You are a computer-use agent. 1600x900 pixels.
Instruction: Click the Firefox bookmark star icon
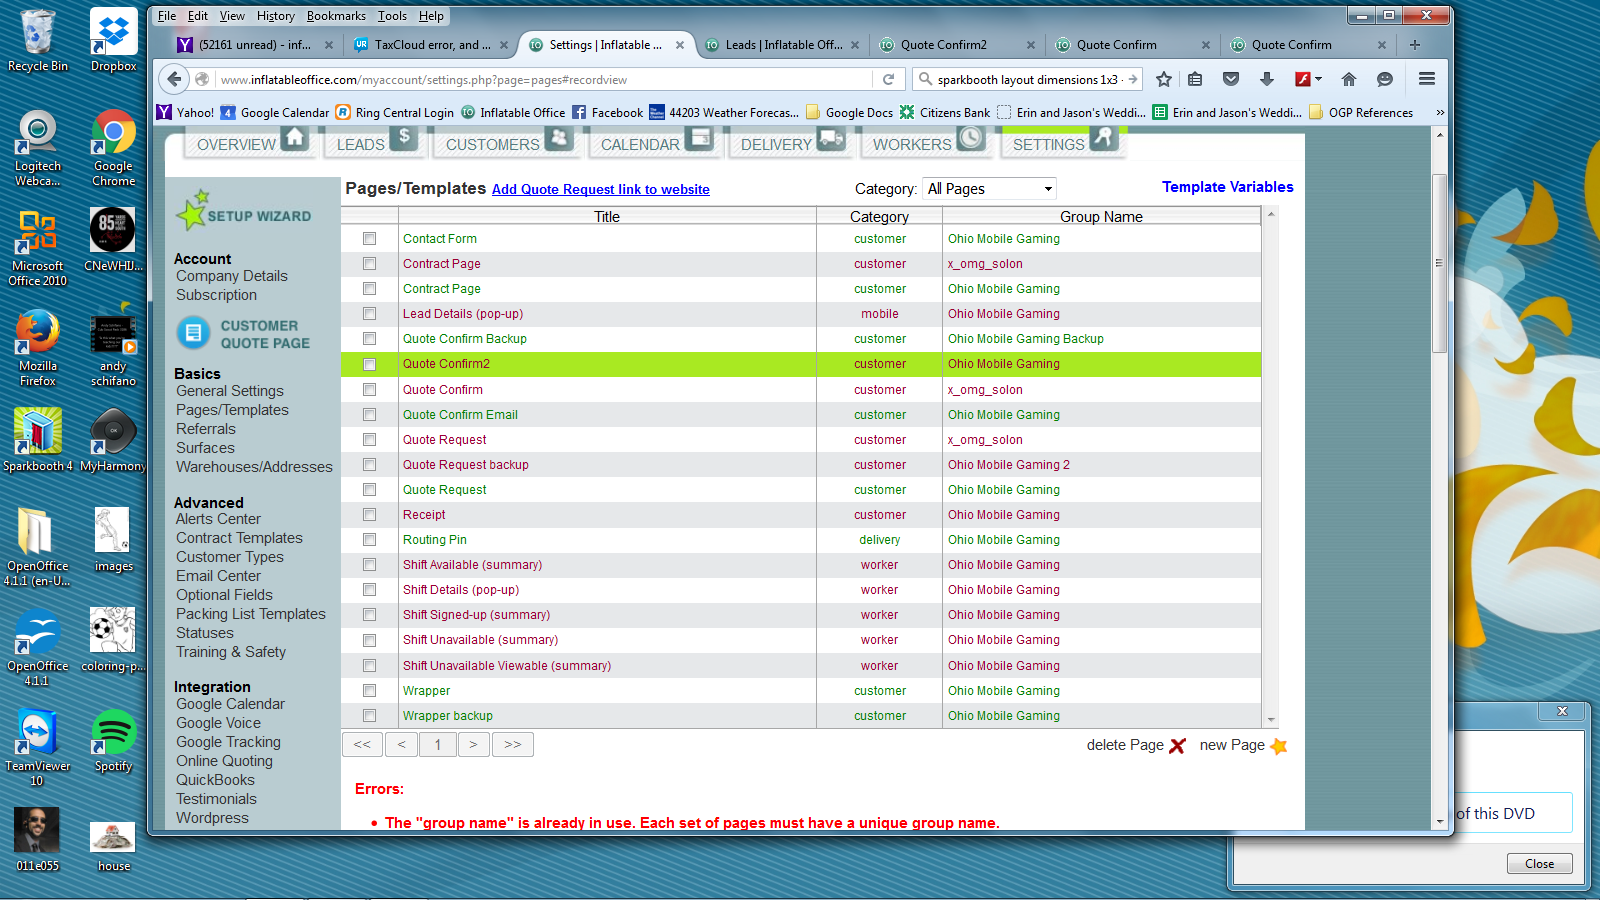pyautogui.click(x=1164, y=80)
